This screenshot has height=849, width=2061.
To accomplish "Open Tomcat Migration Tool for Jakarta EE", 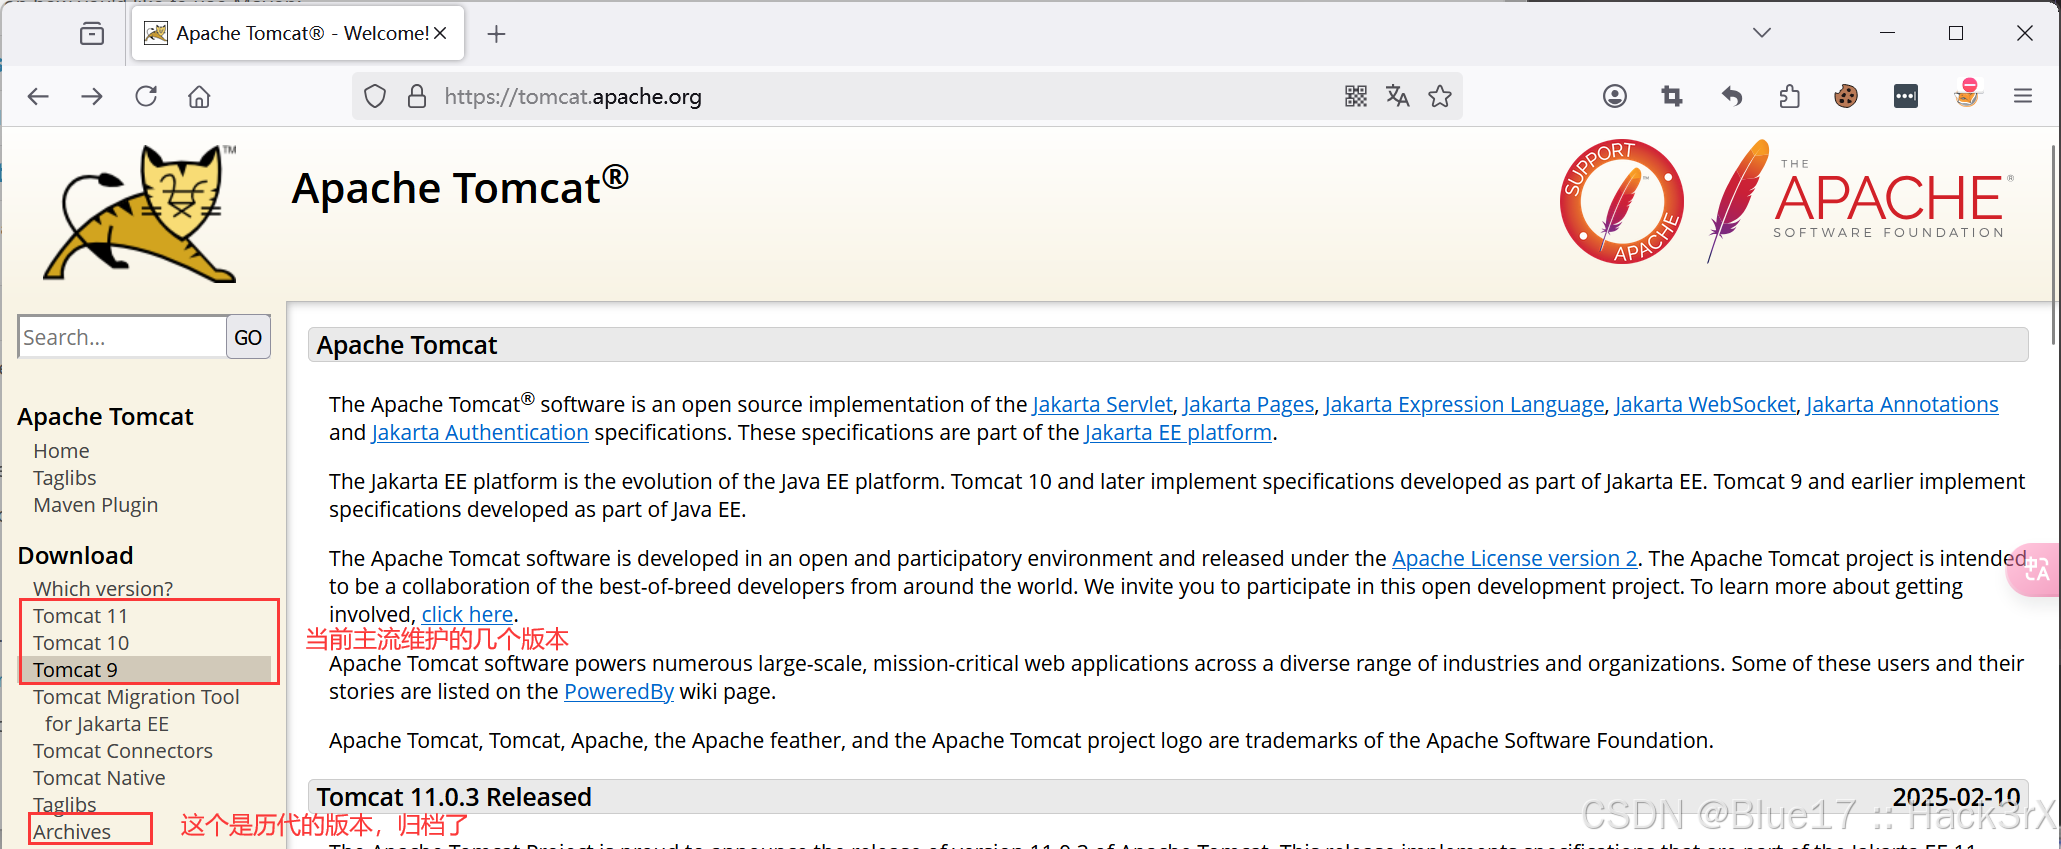I will tap(136, 710).
